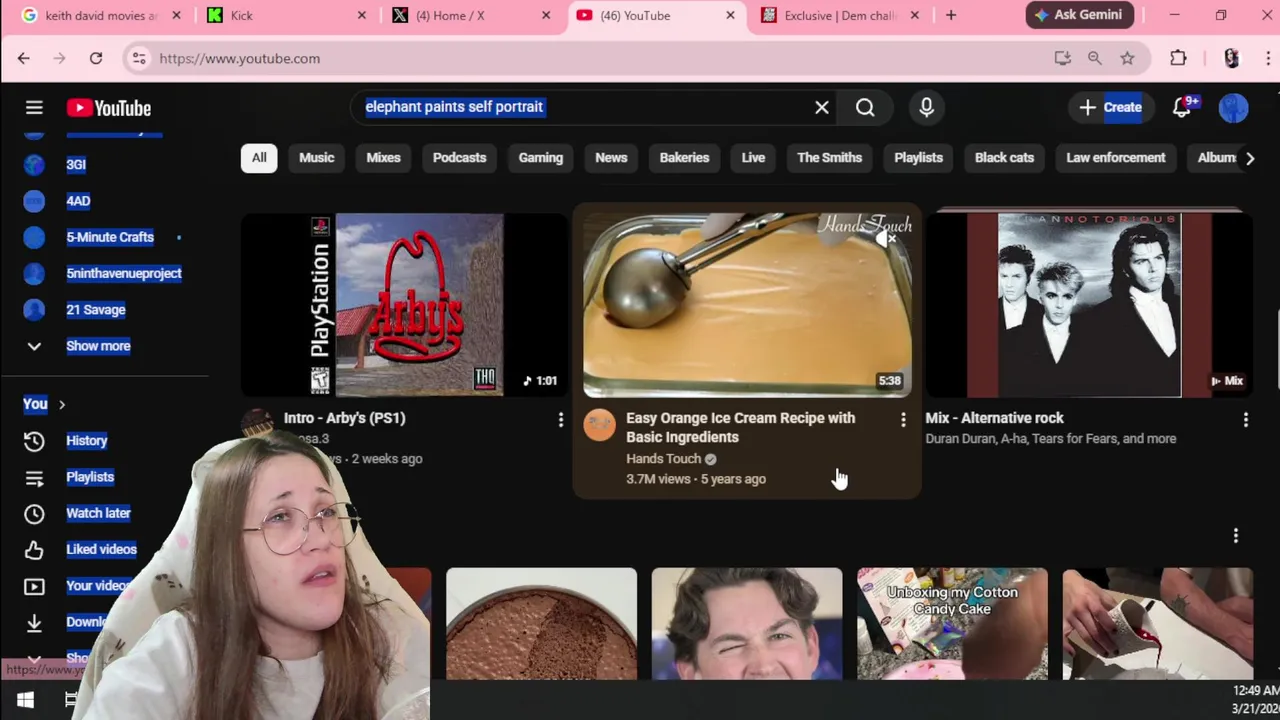This screenshot has width=1280, height=720.
Task: Open the Hands Touch channel name link
Action: click(x=664, y=459)
